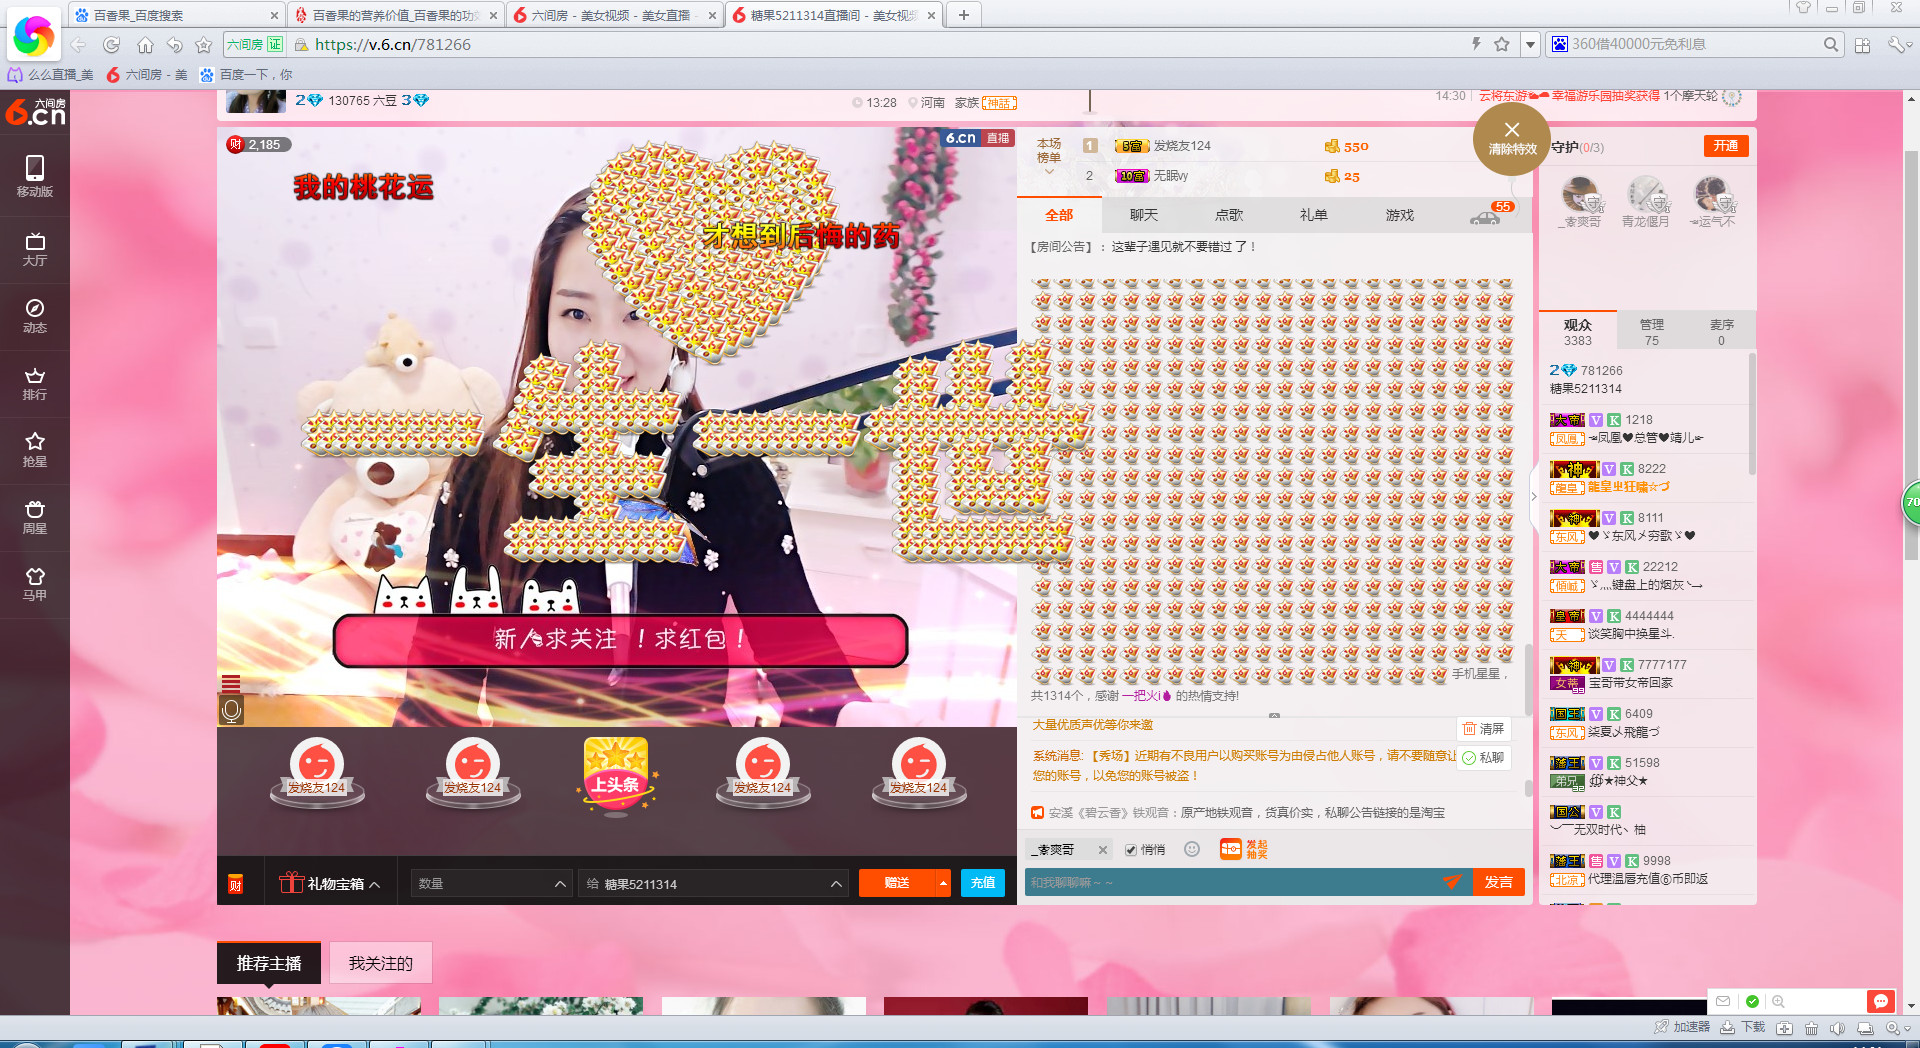Click the 6.cn logo in the sidebar

[35, 111]
